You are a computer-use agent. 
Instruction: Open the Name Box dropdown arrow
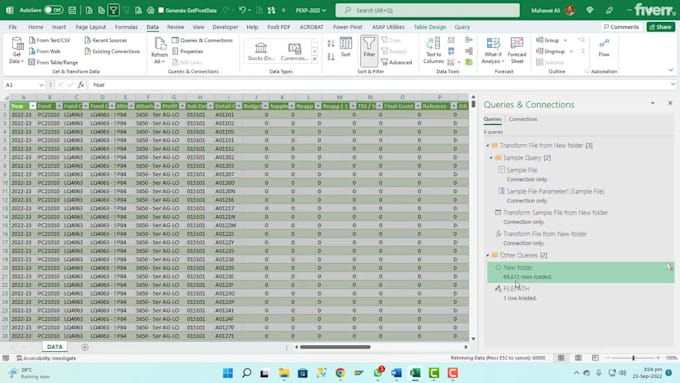pos(41,85)
